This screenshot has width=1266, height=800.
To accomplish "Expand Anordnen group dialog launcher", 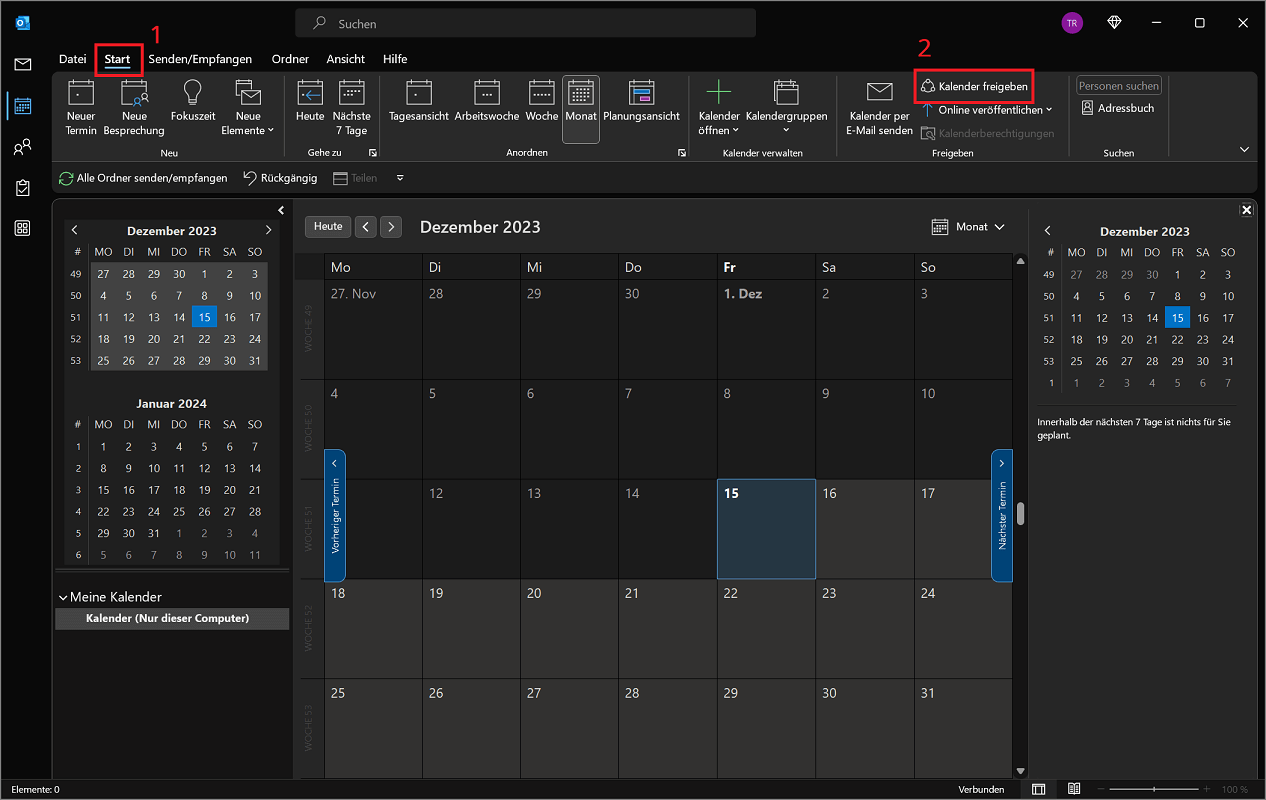I will (x=682, y=153).
